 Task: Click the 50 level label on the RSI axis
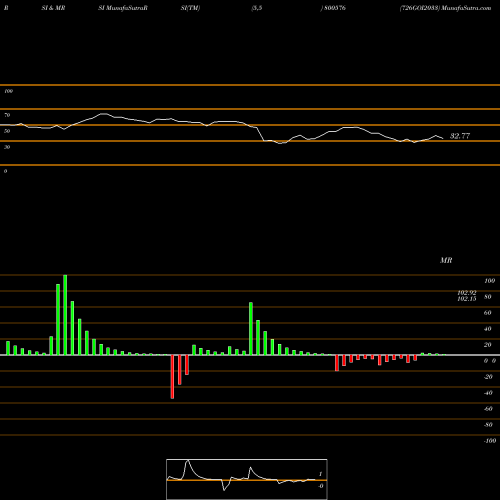coord(7,131)
